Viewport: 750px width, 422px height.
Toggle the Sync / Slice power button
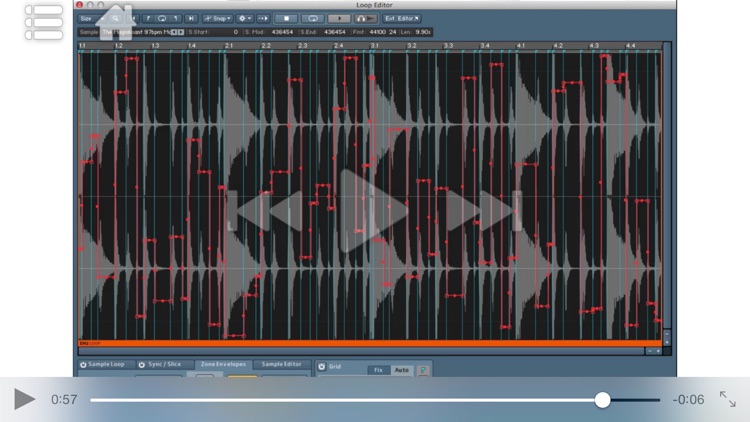coord(142,365)
